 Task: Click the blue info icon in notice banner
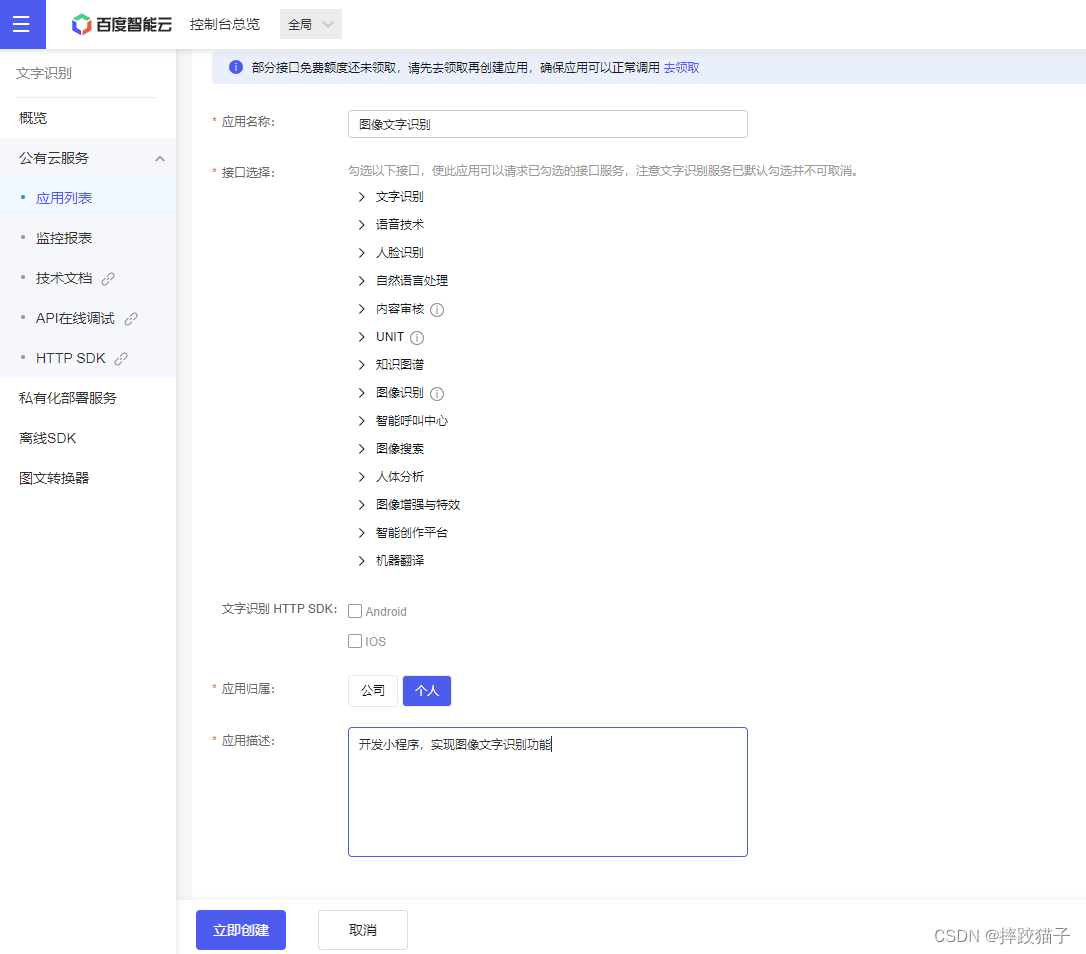point(235,67)
